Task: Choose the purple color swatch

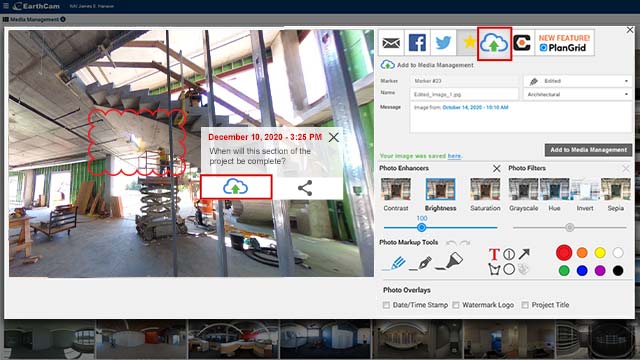Action: (x=600, y=271)
